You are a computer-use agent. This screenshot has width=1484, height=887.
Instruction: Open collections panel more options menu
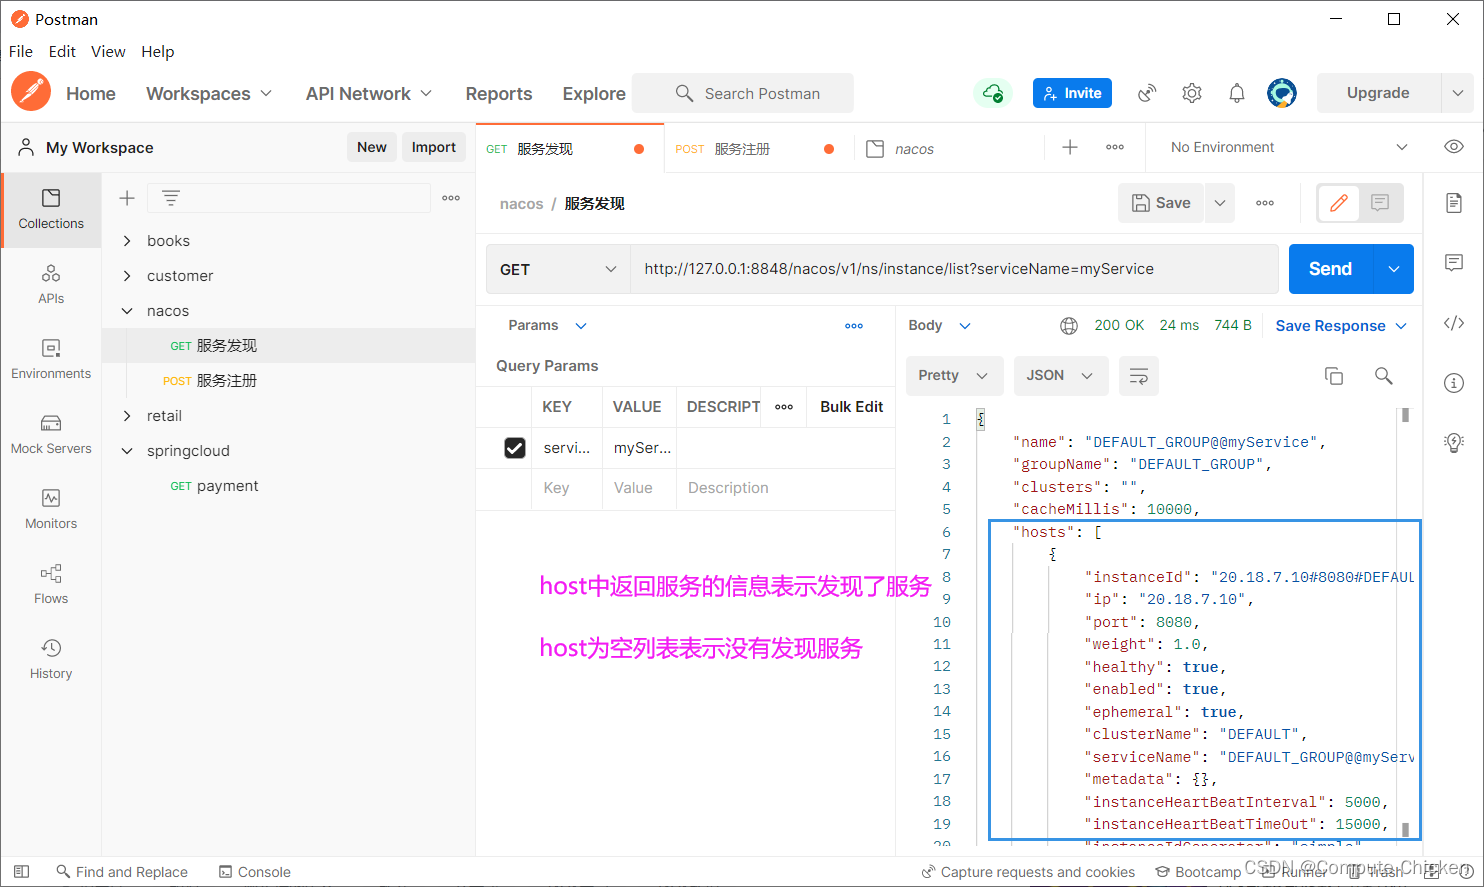tap(451, 198)
